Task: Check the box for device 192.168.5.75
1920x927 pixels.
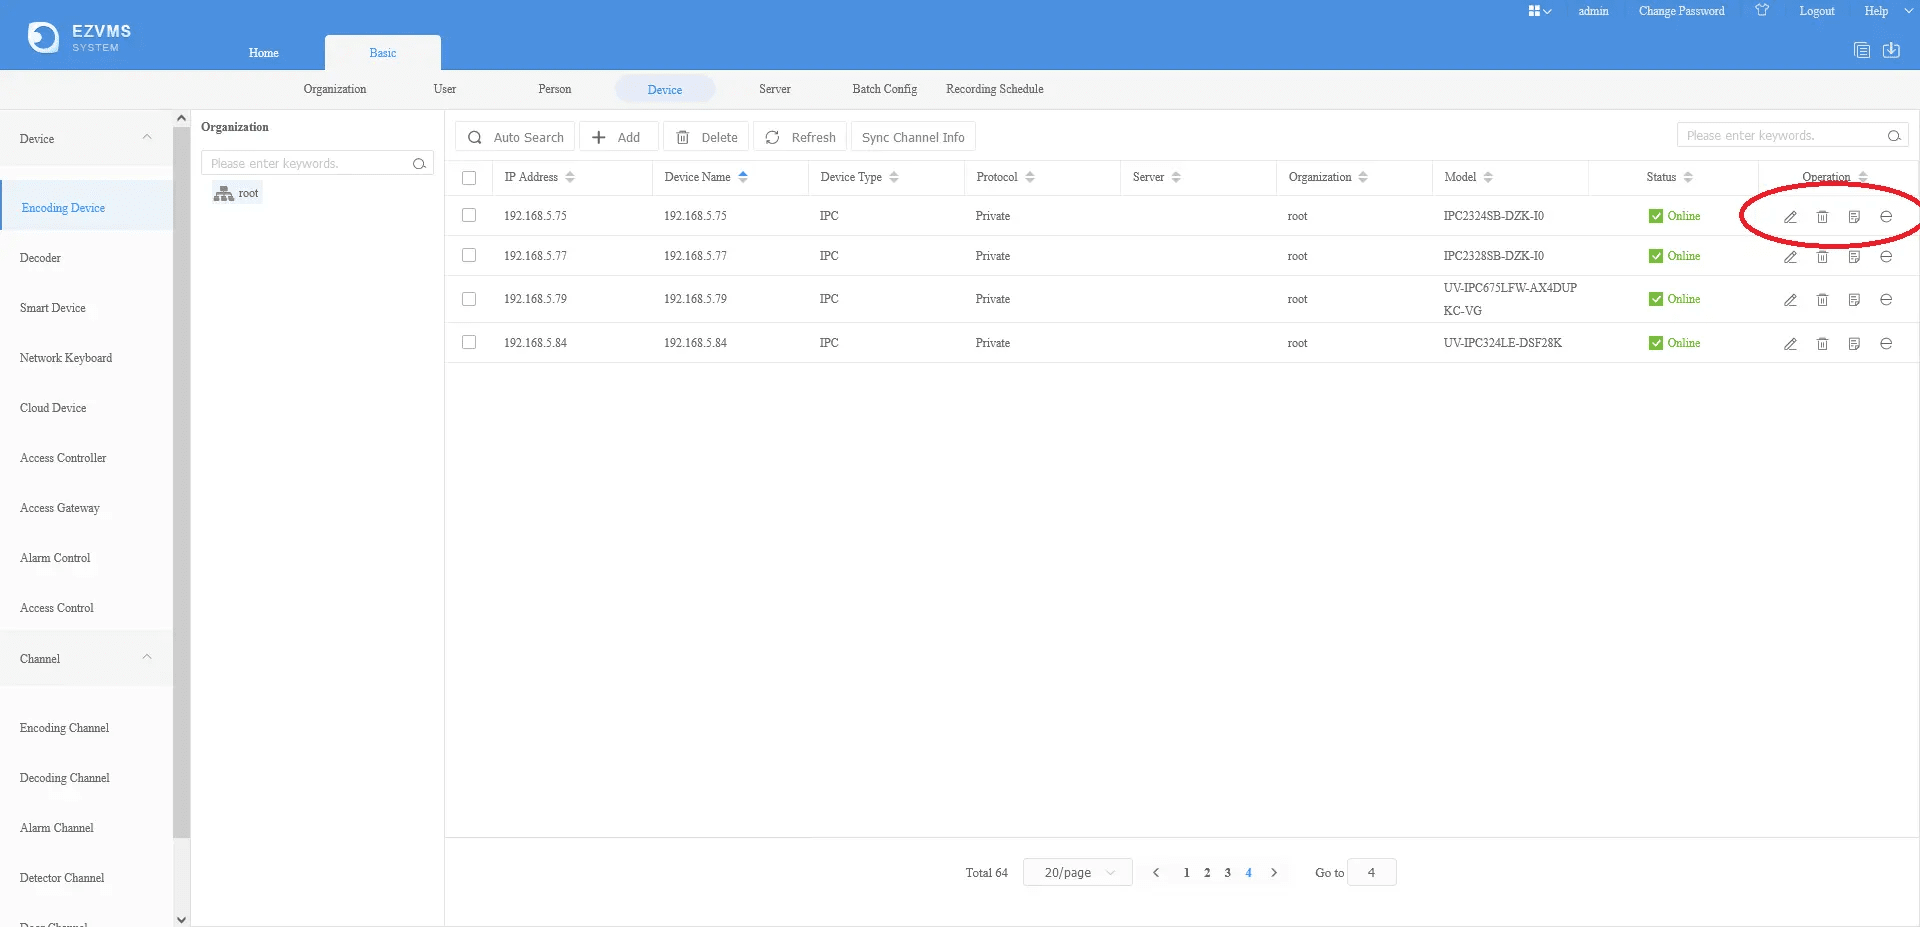Action: (x=469, y=215)
